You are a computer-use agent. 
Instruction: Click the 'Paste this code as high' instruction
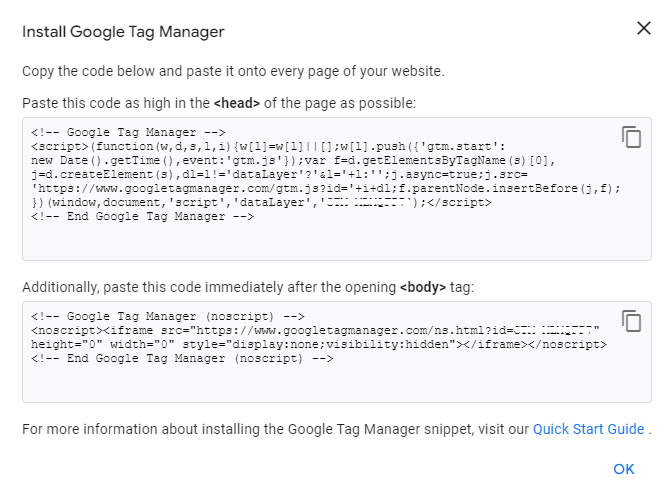coord(219,103)
